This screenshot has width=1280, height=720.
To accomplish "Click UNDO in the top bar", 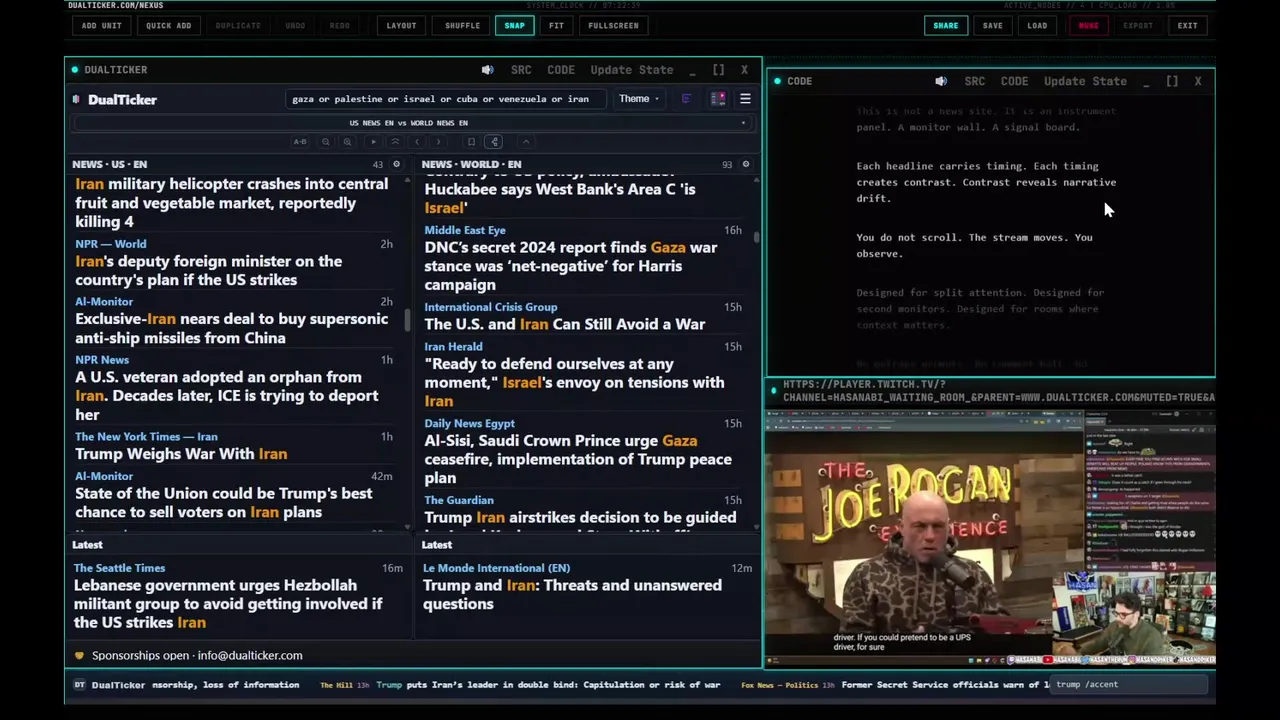I will coord(295,25).
